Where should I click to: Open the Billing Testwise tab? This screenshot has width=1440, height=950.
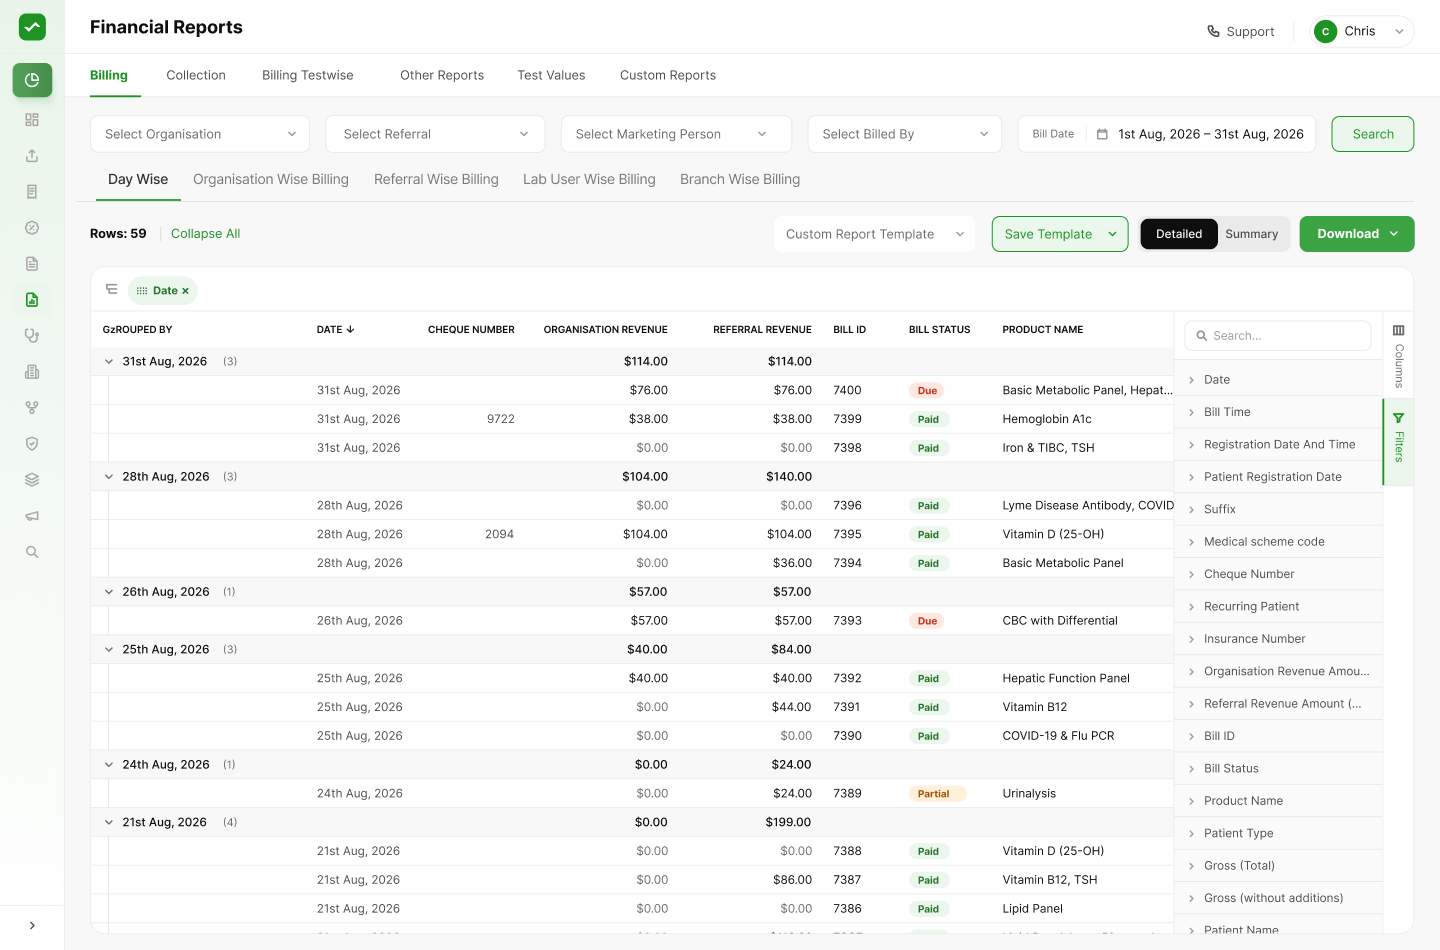pos(308,75)
